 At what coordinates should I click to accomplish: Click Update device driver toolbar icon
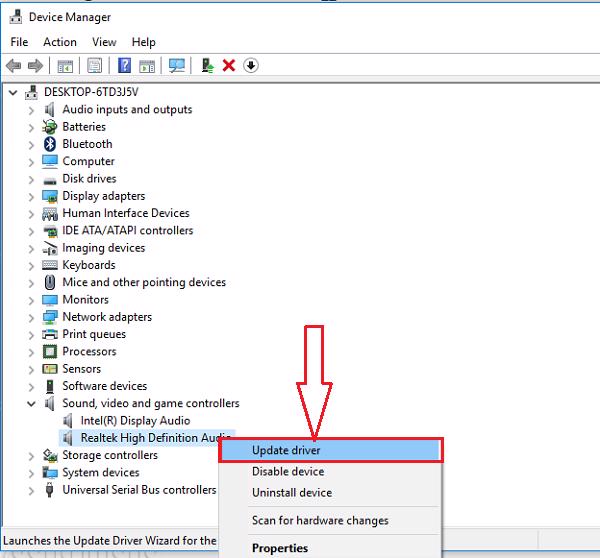coord(207,65)
